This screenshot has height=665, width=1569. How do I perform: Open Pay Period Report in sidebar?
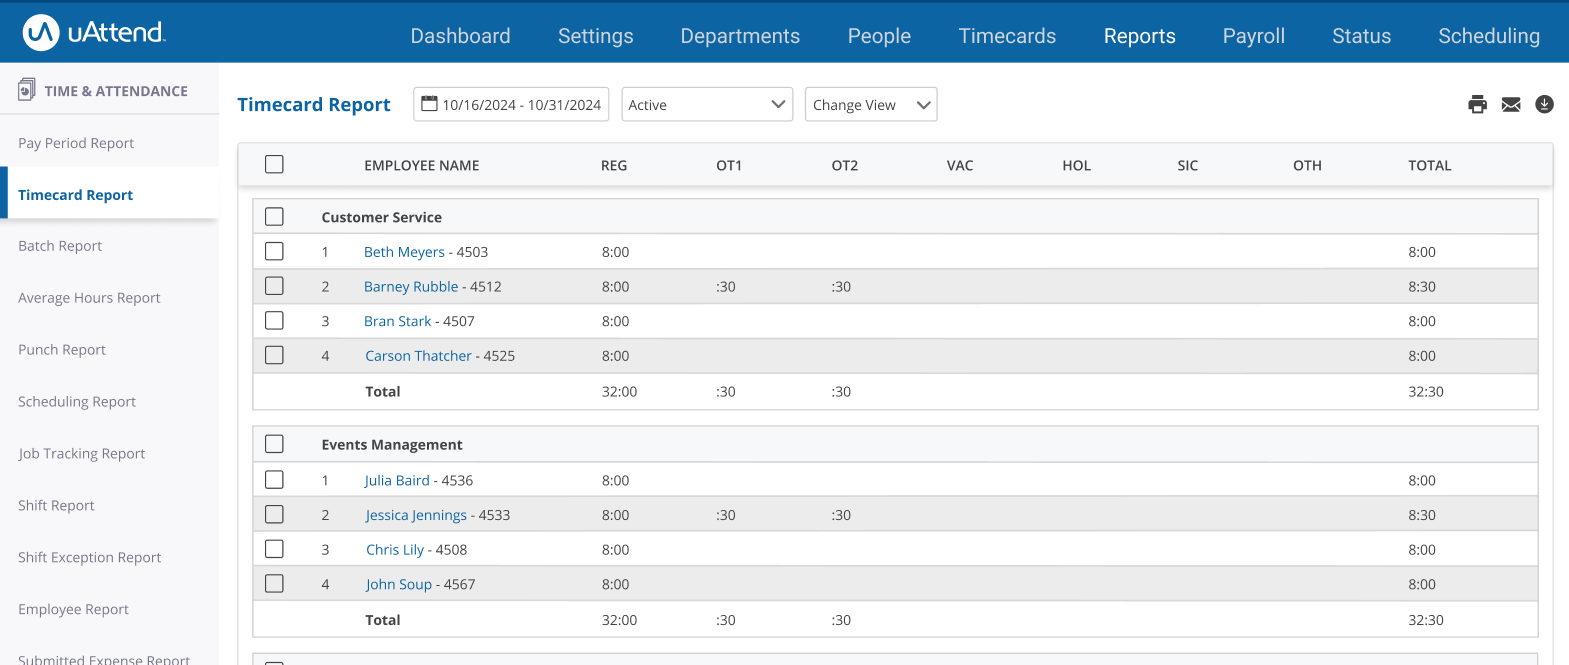[x=76, y=143]
